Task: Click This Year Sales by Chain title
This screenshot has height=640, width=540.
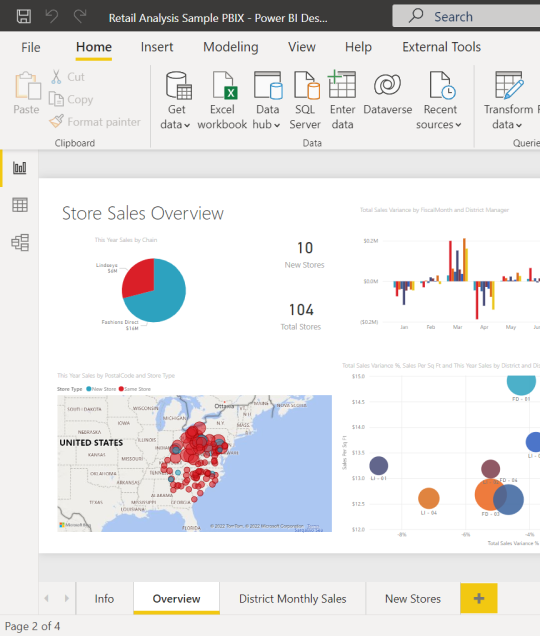Action: pyautogui.click(x=126, y=240)
